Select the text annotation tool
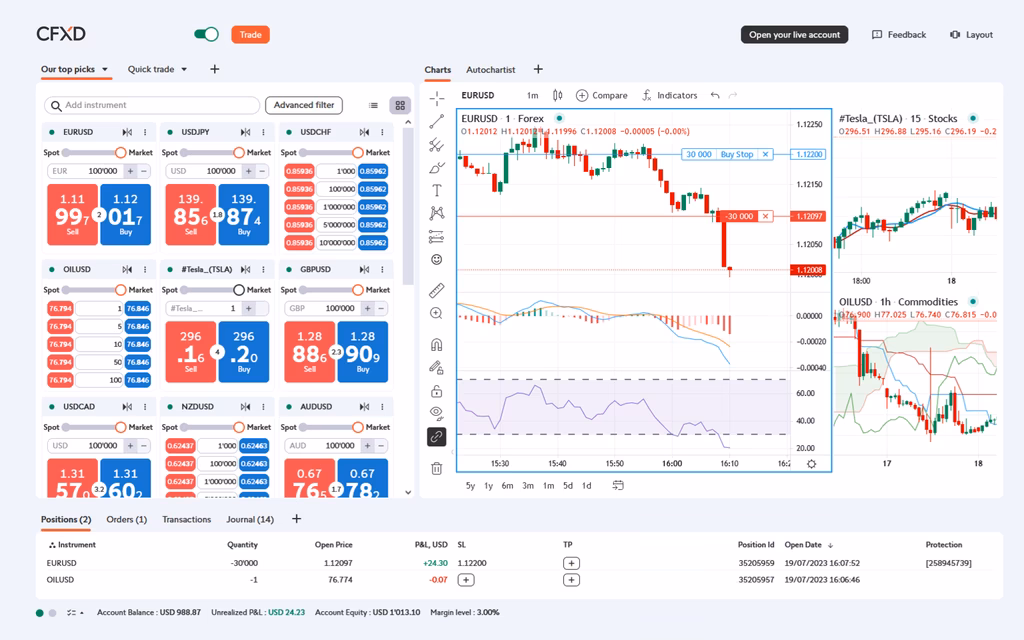 click(436, 190)
